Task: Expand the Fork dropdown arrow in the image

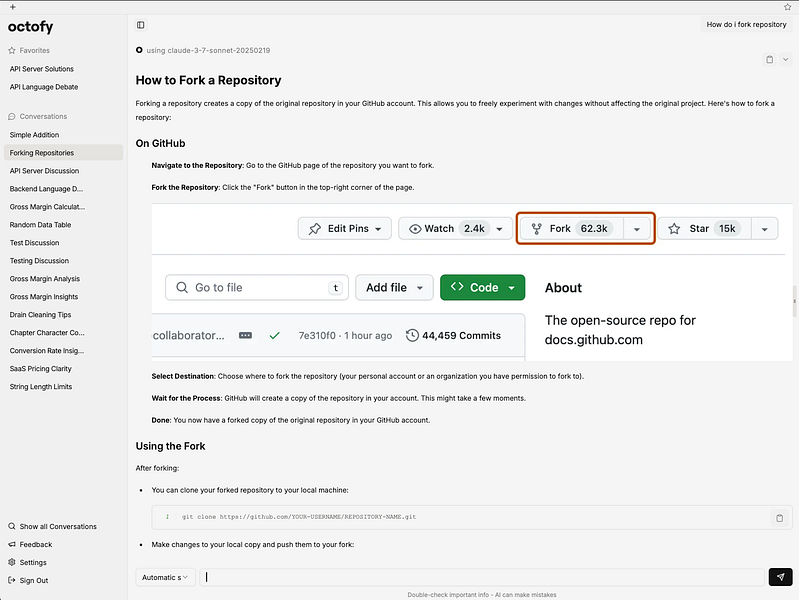Action: click(x=637, y=229)
